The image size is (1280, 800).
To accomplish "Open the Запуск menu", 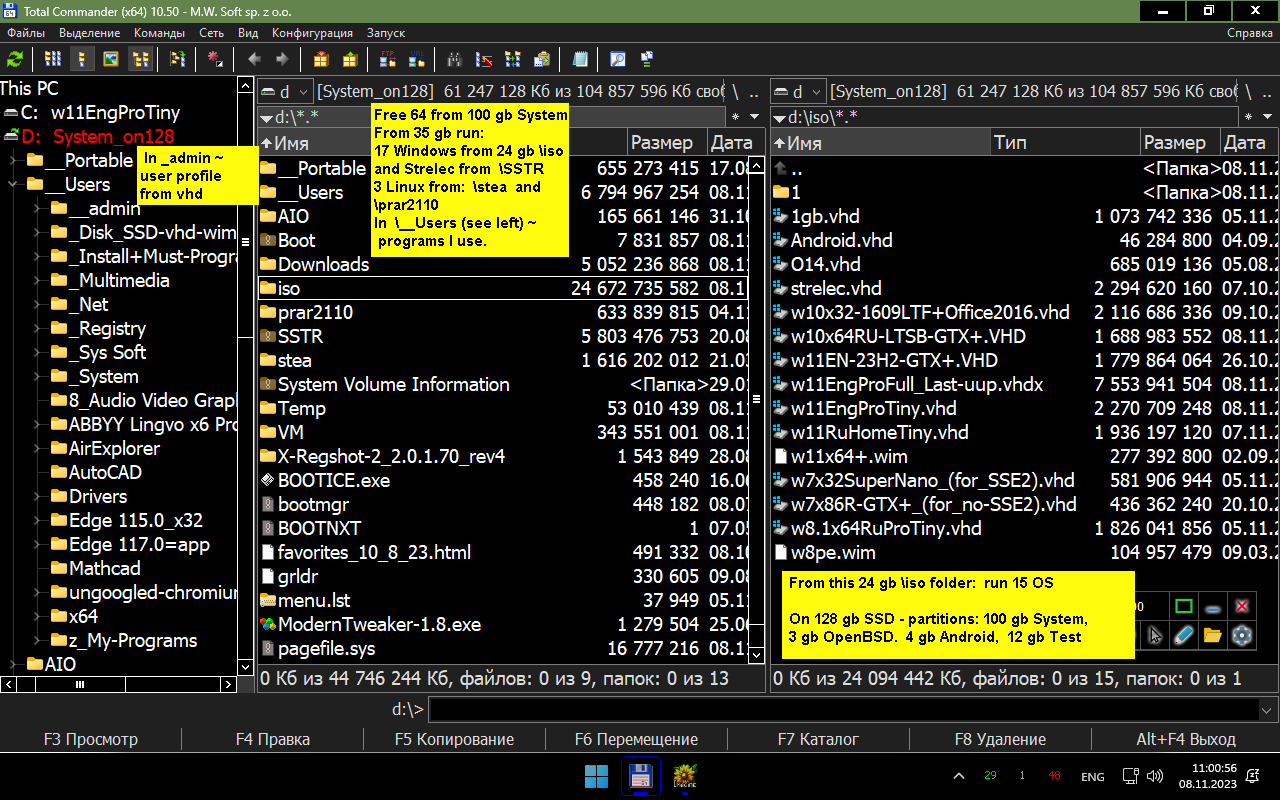I will point(386,33).
